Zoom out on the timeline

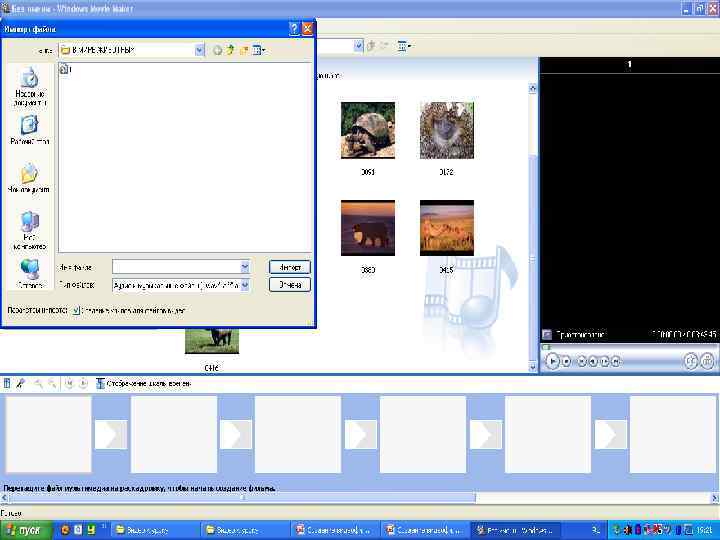pyautogui.click(x=52, y=383)
